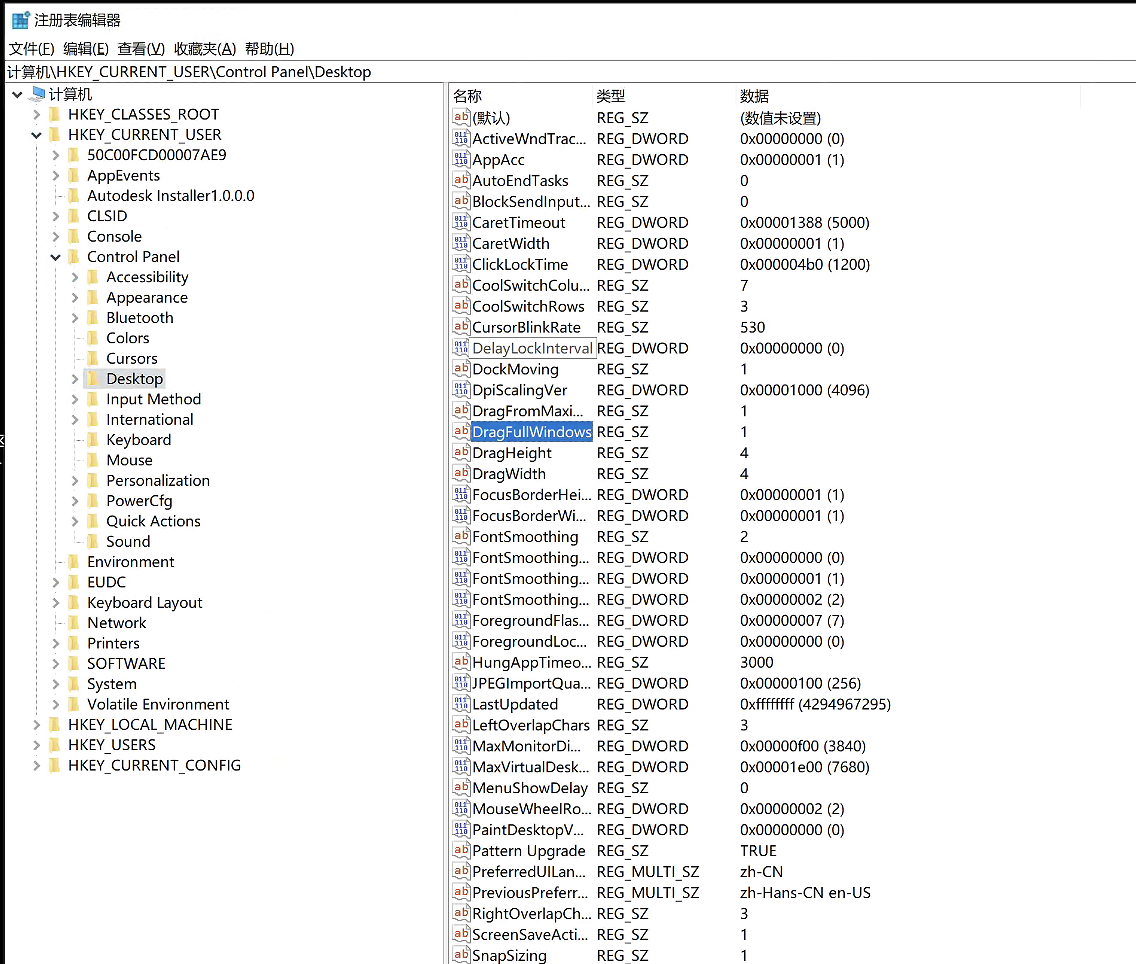Click the 类型 column header
1136x964 pixels.
611,96
